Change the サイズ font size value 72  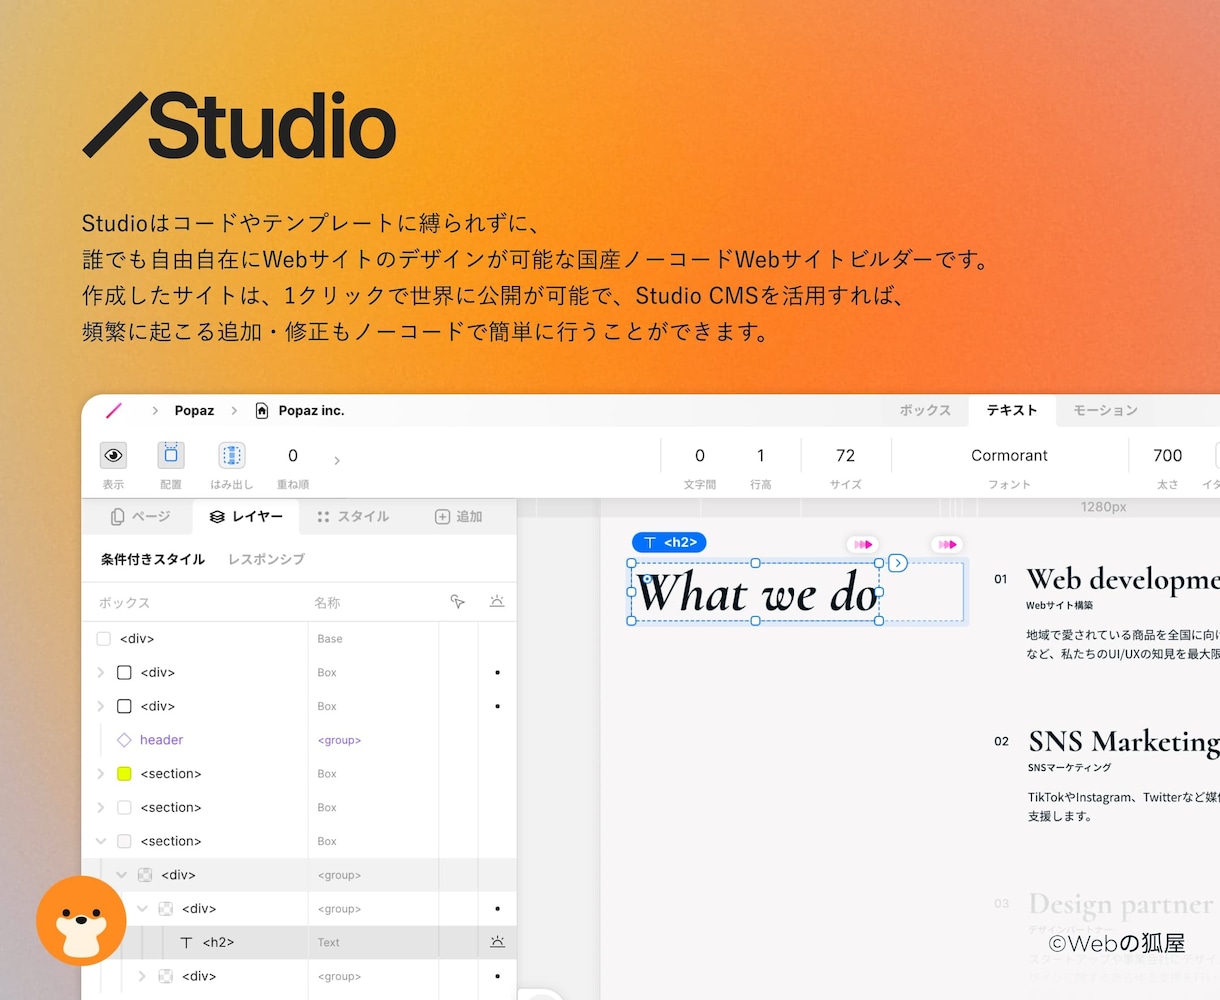point(846,456)
